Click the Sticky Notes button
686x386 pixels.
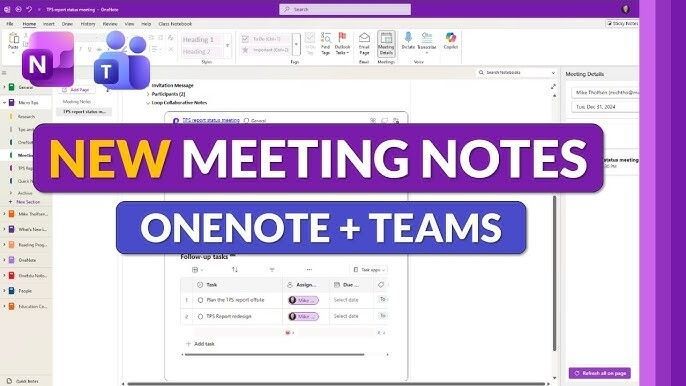[x=622, y=23]
